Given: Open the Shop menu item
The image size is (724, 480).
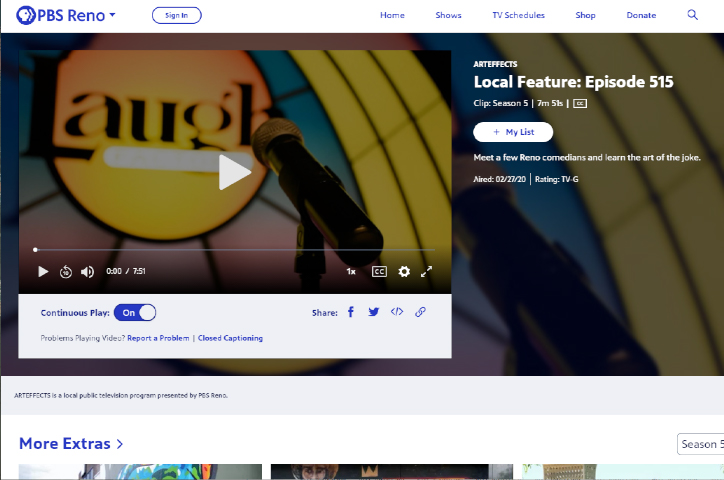Looking at the screenshot, I should [585, 15].
